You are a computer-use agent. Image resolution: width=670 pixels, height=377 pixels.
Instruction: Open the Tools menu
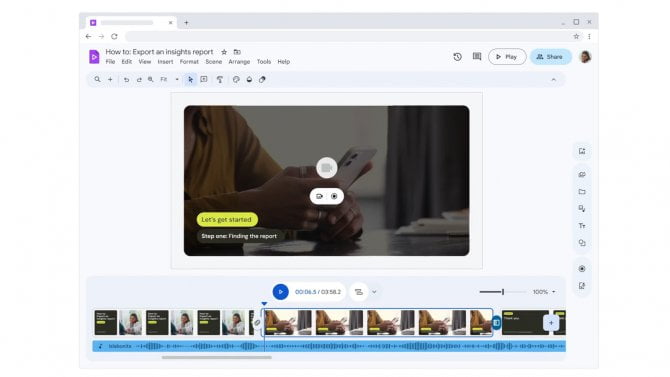264,62
